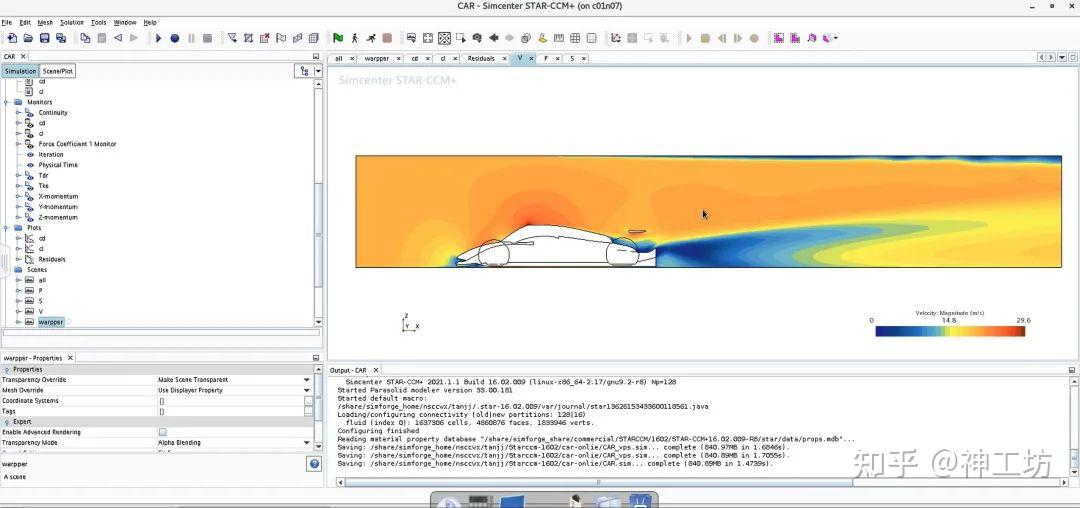This screenshot has width=1080, height=508.
Task: Click the Previous View black arrow
Action: click(x=494, y=39)
